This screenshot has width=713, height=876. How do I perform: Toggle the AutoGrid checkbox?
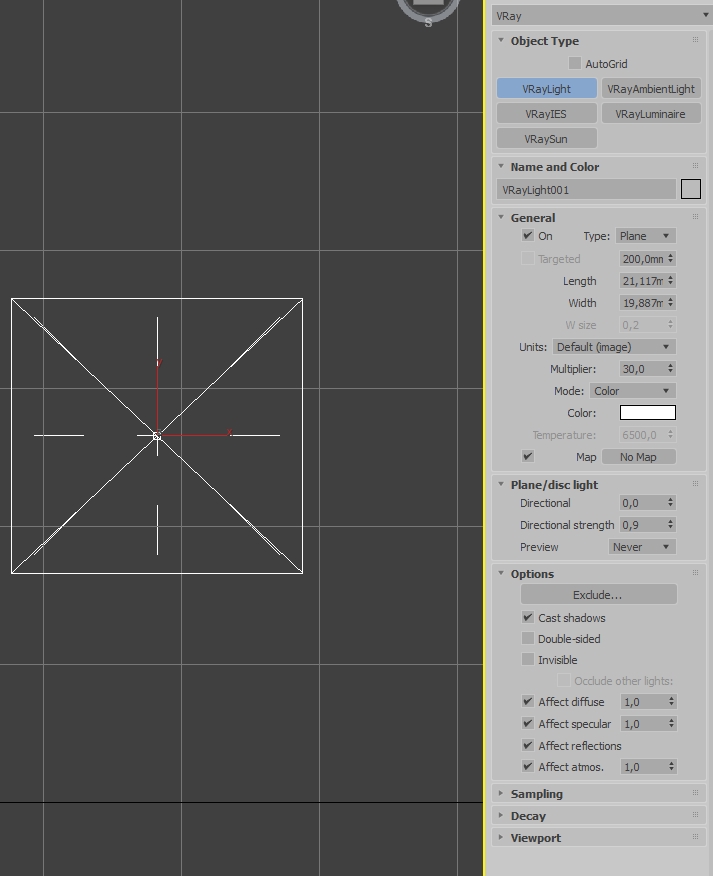pos(575,64)
